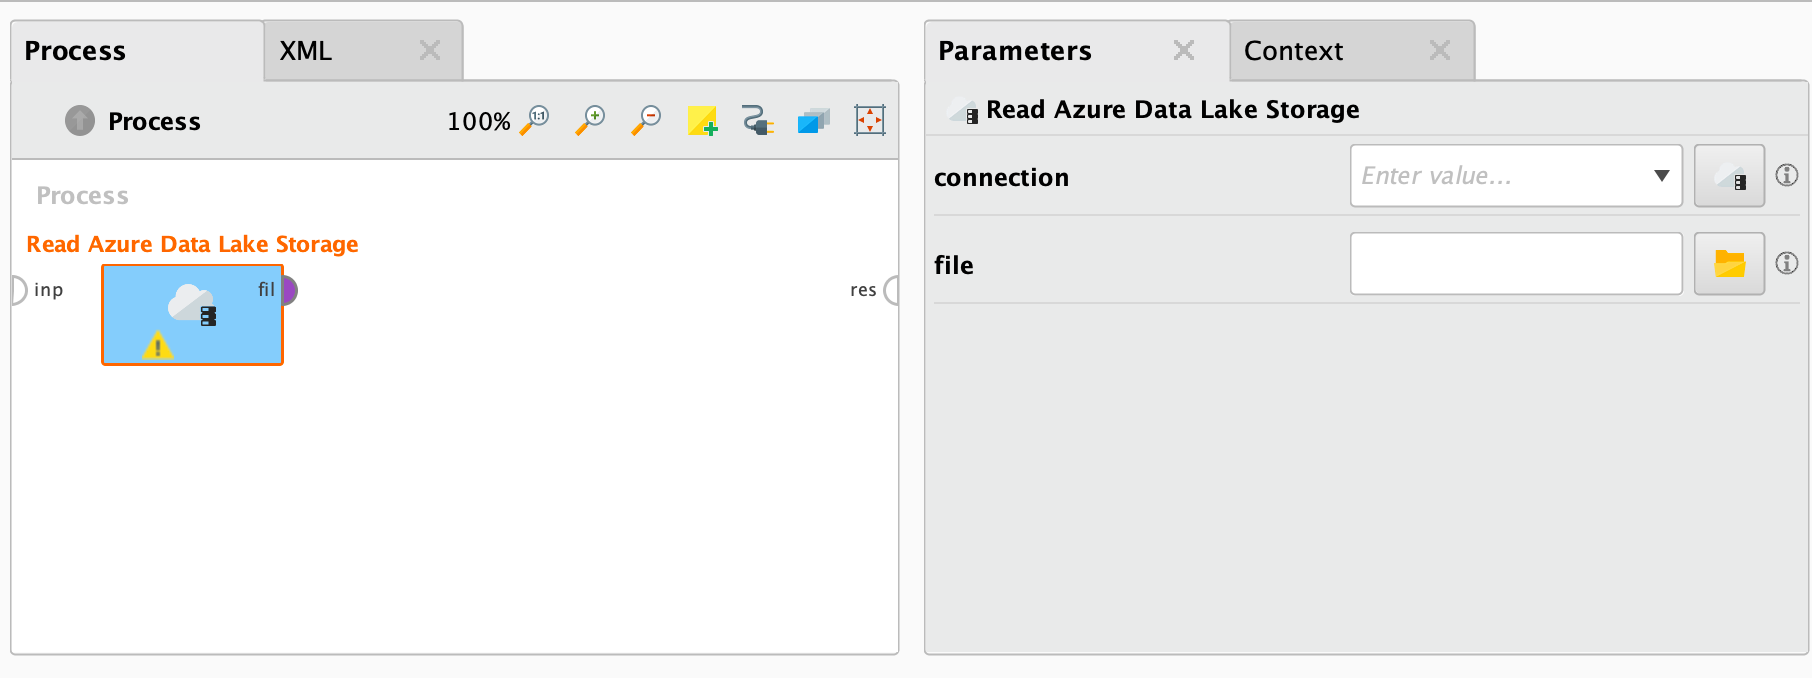Add a yellow note to the process
Screen dimensions: 1812x678
pos(702,121)
